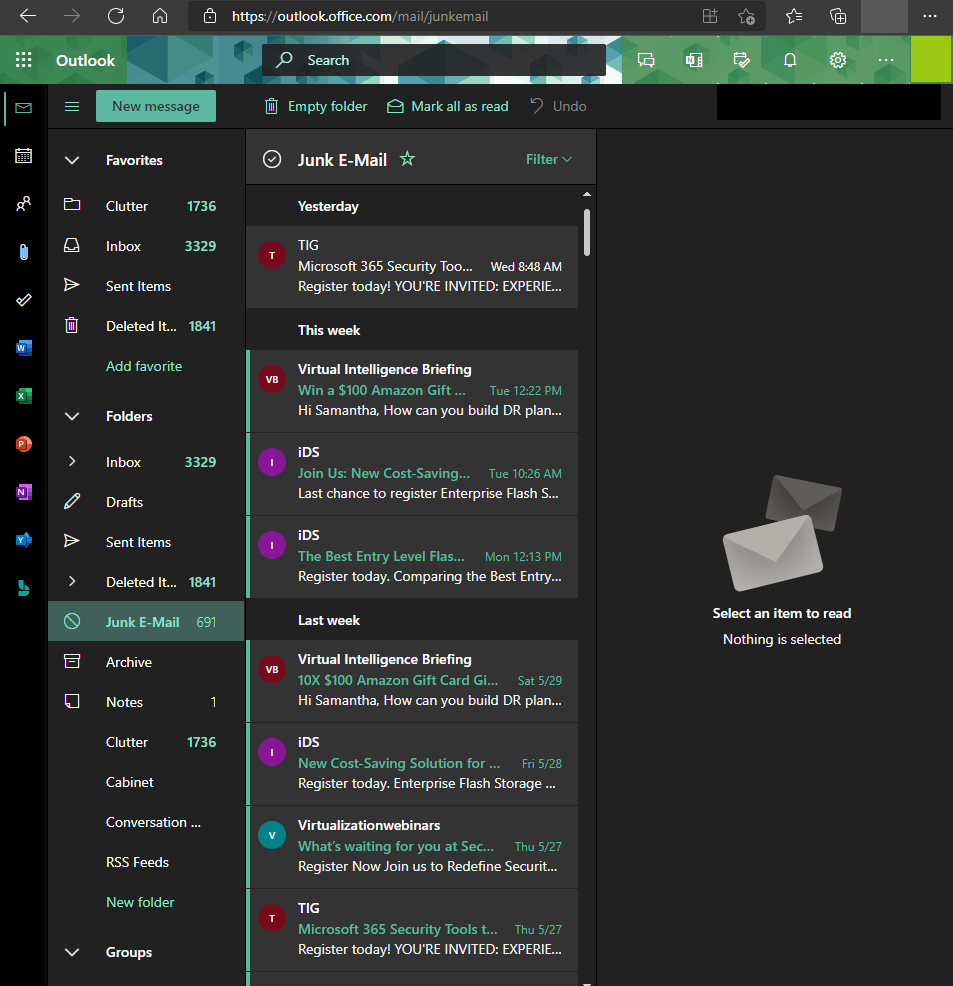Toggle the navigation pane hamburger button
The height and width of the screenshot is (986, 953).
72,106
